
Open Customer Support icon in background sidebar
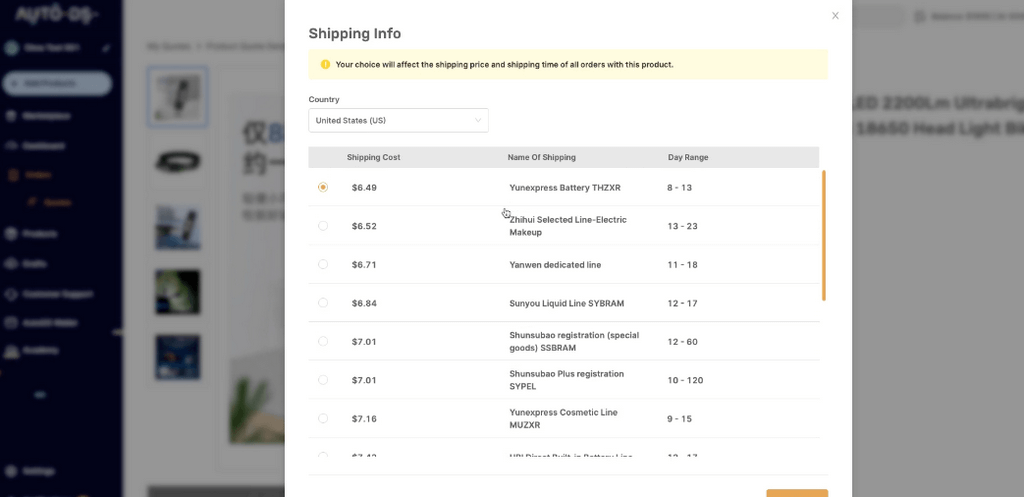click(x=10, y=294)
